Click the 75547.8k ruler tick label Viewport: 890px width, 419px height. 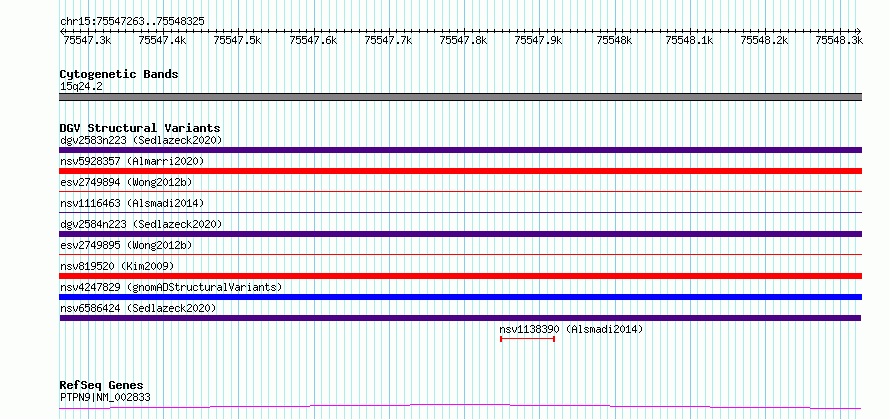(x=464, y=40)
